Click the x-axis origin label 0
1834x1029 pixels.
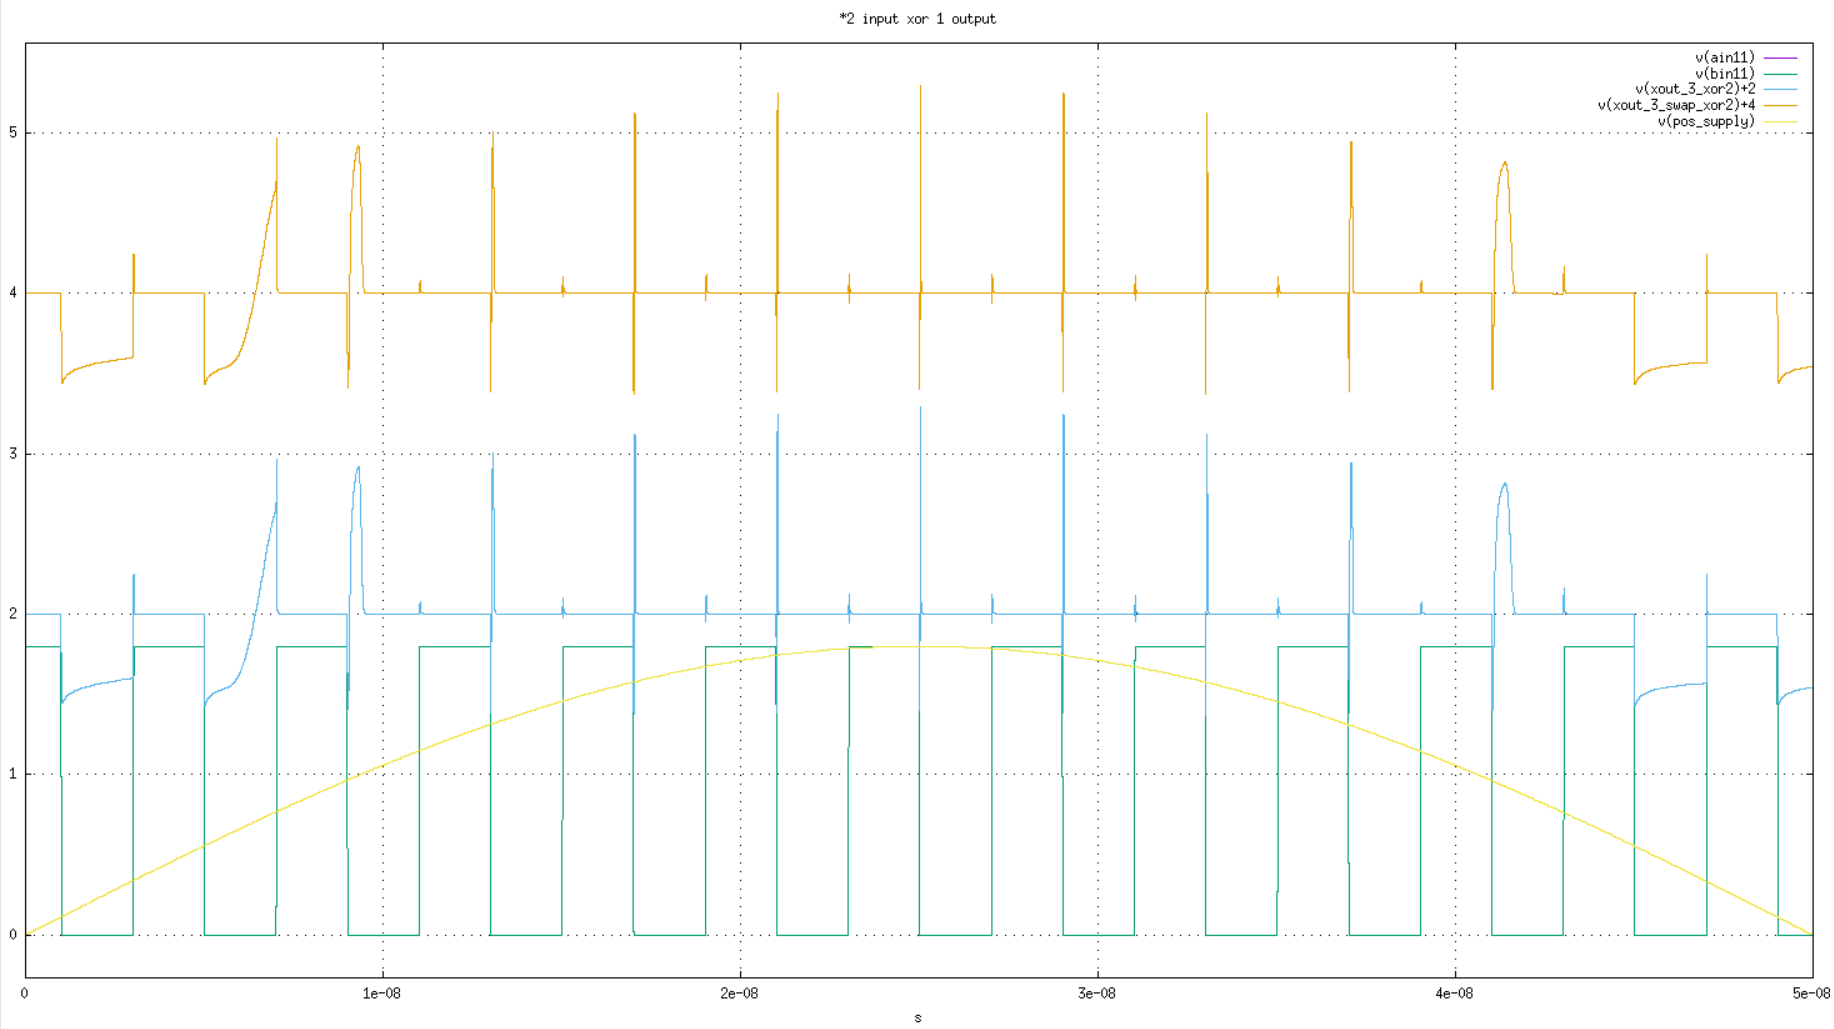pos(25,993)
